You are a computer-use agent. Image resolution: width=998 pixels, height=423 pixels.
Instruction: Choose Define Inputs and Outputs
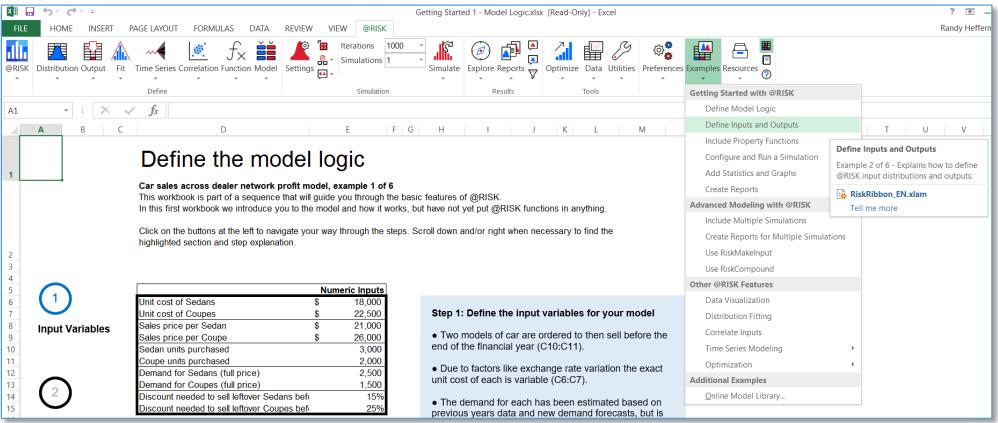(x=772, y=125)
